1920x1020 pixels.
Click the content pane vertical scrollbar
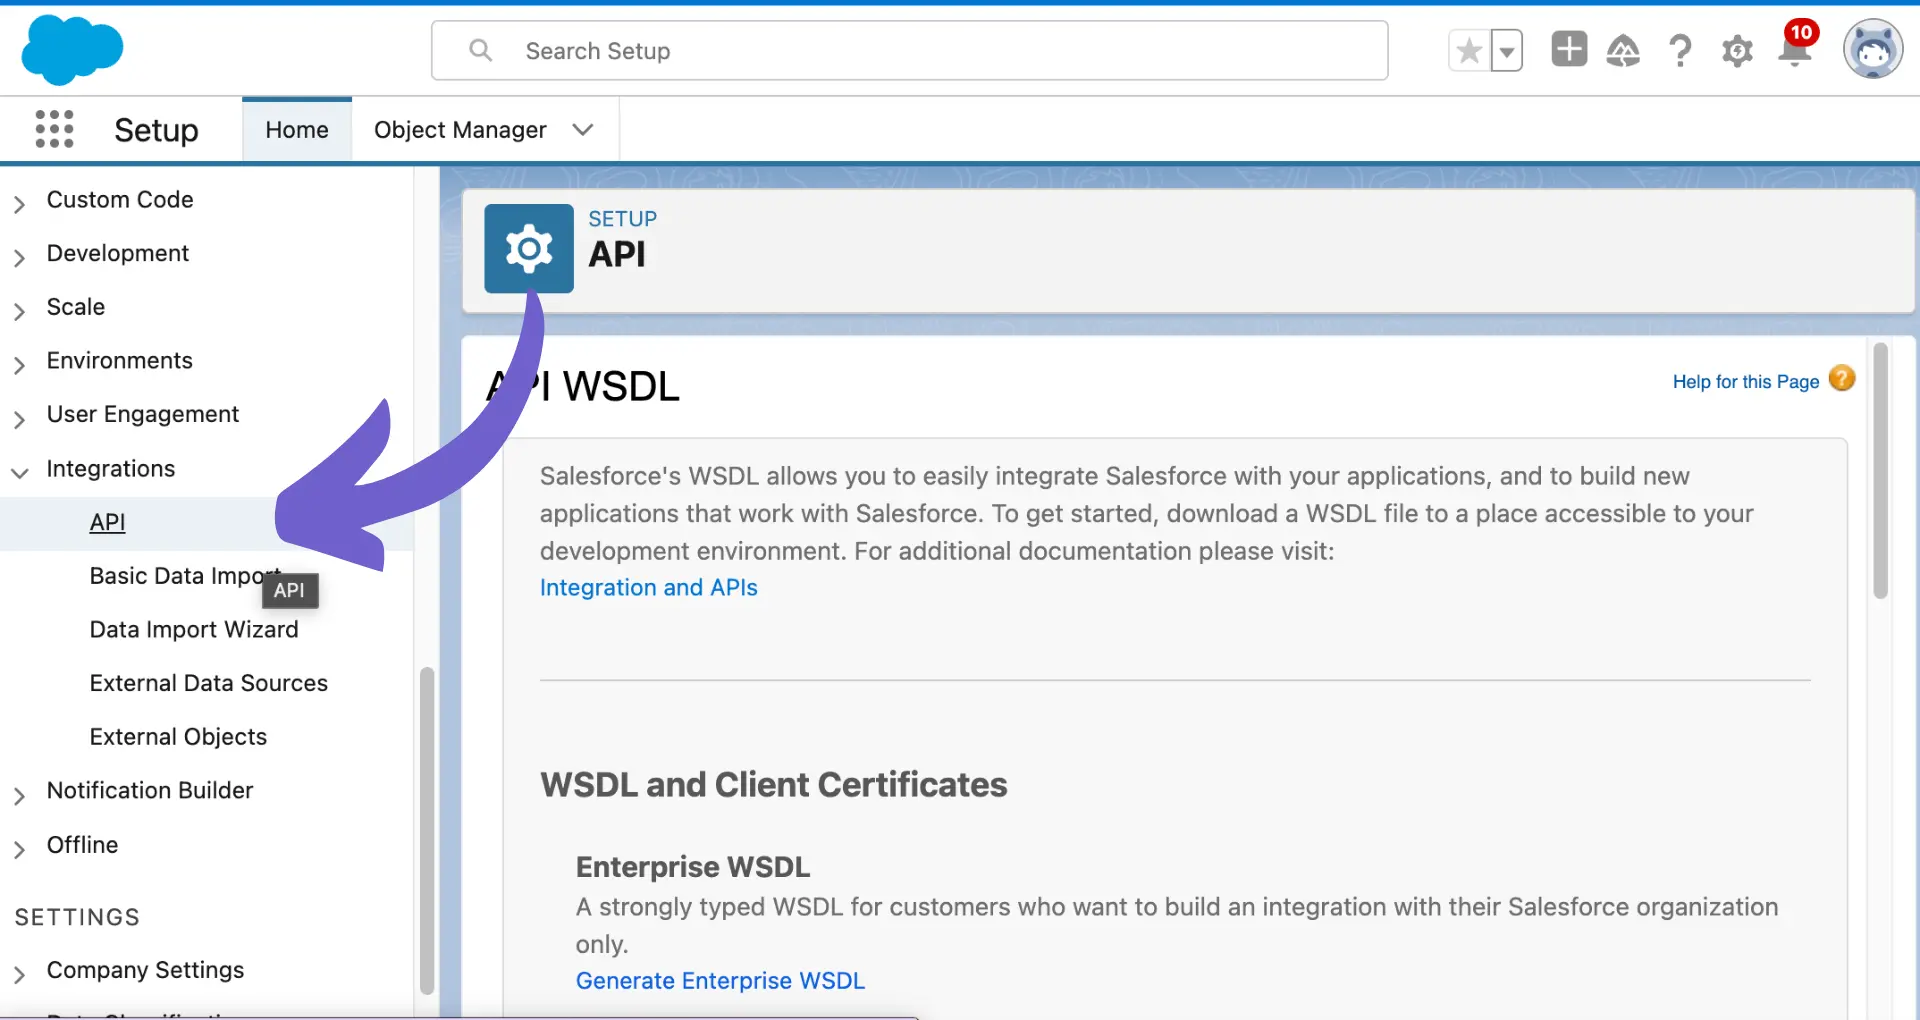1880,470
